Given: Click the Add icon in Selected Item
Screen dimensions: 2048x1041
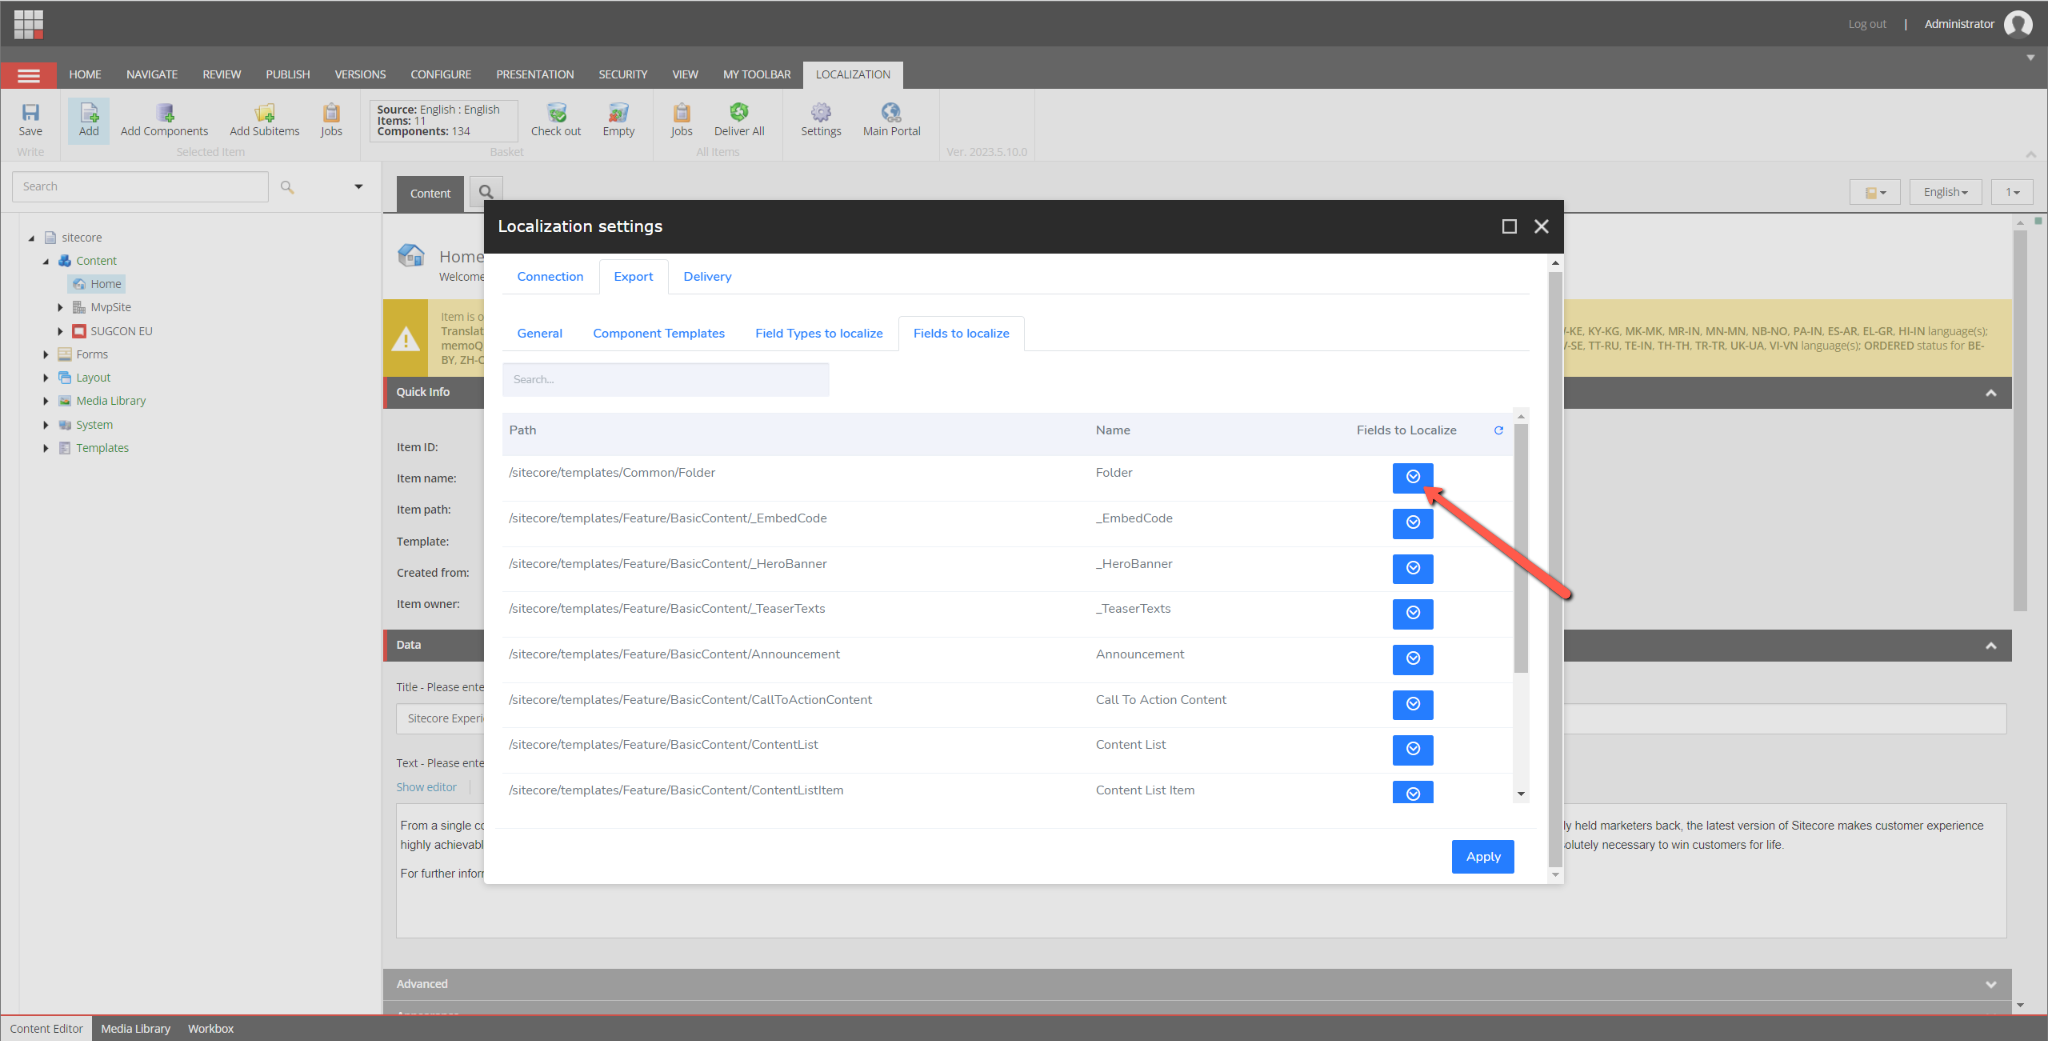Looking at the screenshot, I should pos(89,119).
